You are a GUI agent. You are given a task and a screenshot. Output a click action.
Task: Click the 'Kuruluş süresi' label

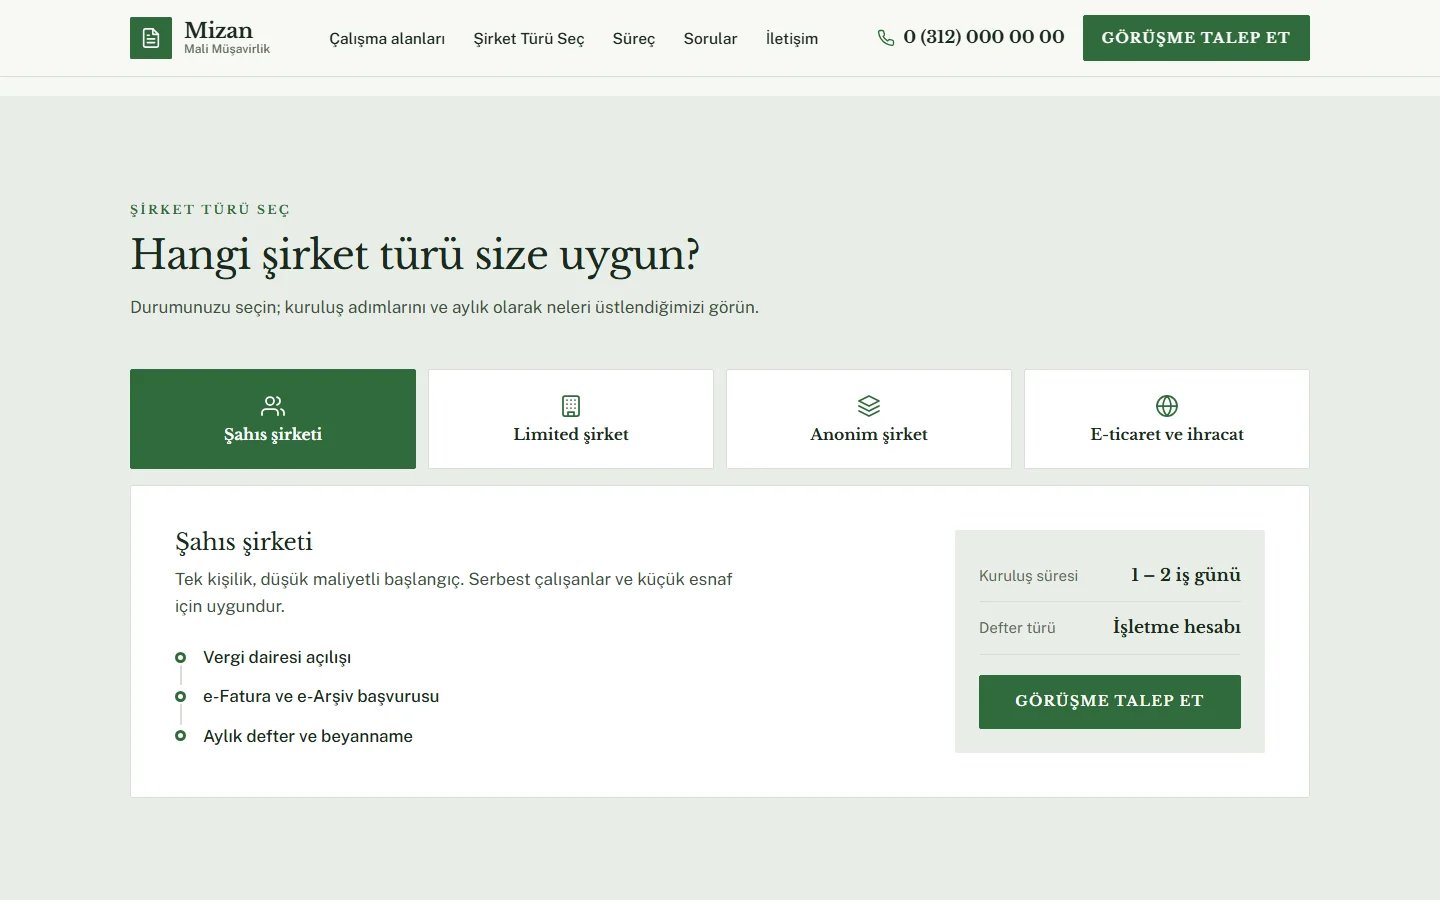click(x=1028, y=576)
